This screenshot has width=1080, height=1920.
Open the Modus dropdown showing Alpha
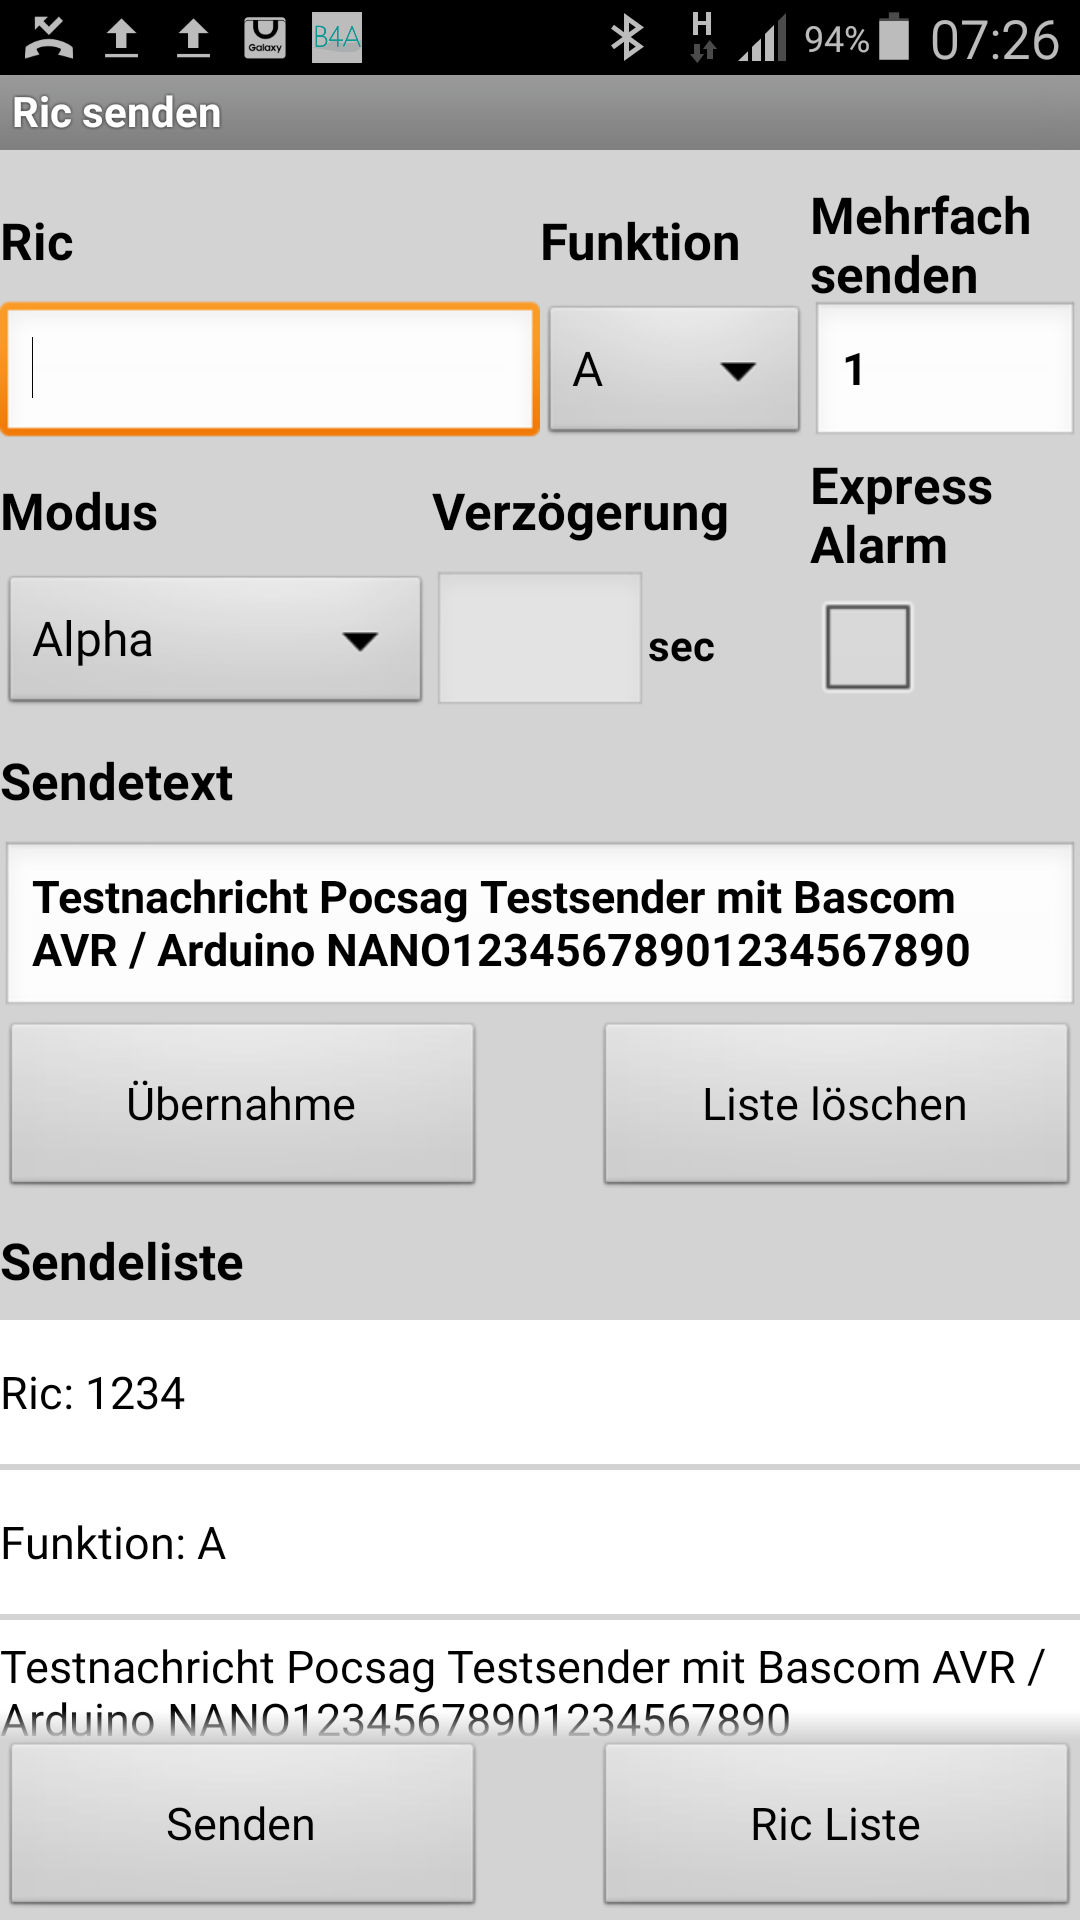(215, 639)
